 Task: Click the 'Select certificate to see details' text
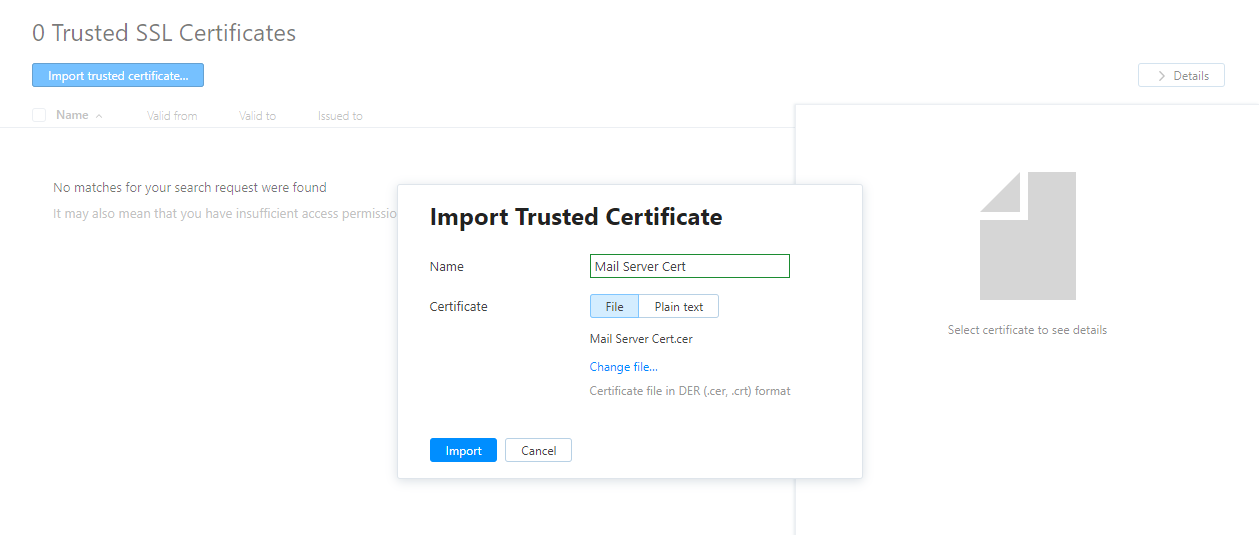click(1027, 330)
